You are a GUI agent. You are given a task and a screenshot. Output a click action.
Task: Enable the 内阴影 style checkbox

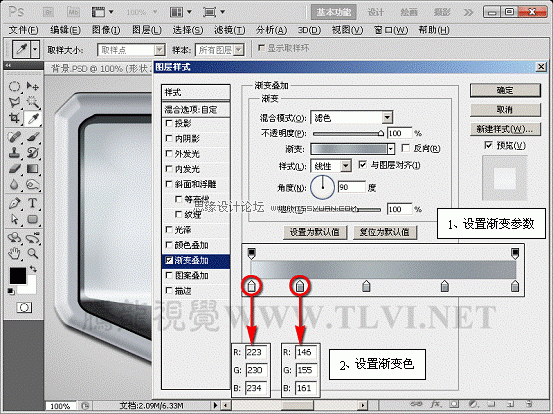coord(169,139)
